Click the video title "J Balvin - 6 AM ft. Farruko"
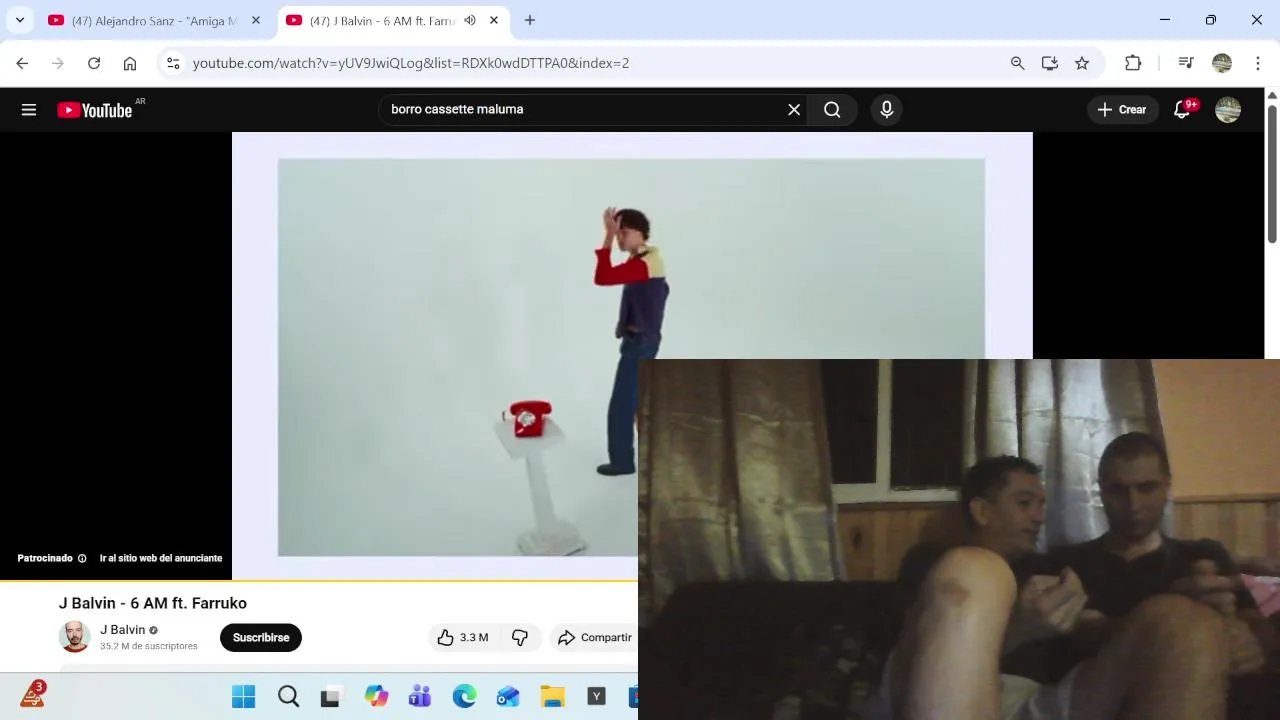 point(153,603)
